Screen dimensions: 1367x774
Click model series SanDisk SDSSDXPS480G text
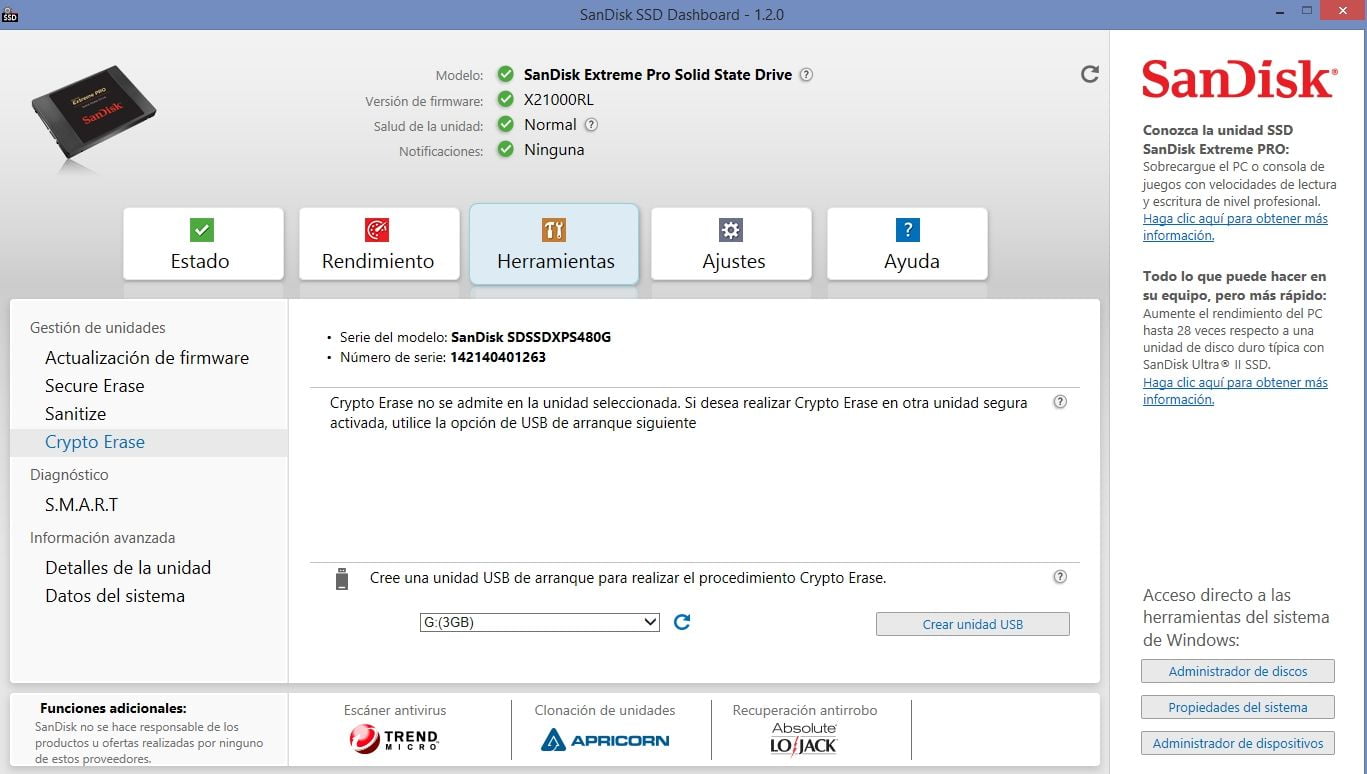tap(531, 337)
